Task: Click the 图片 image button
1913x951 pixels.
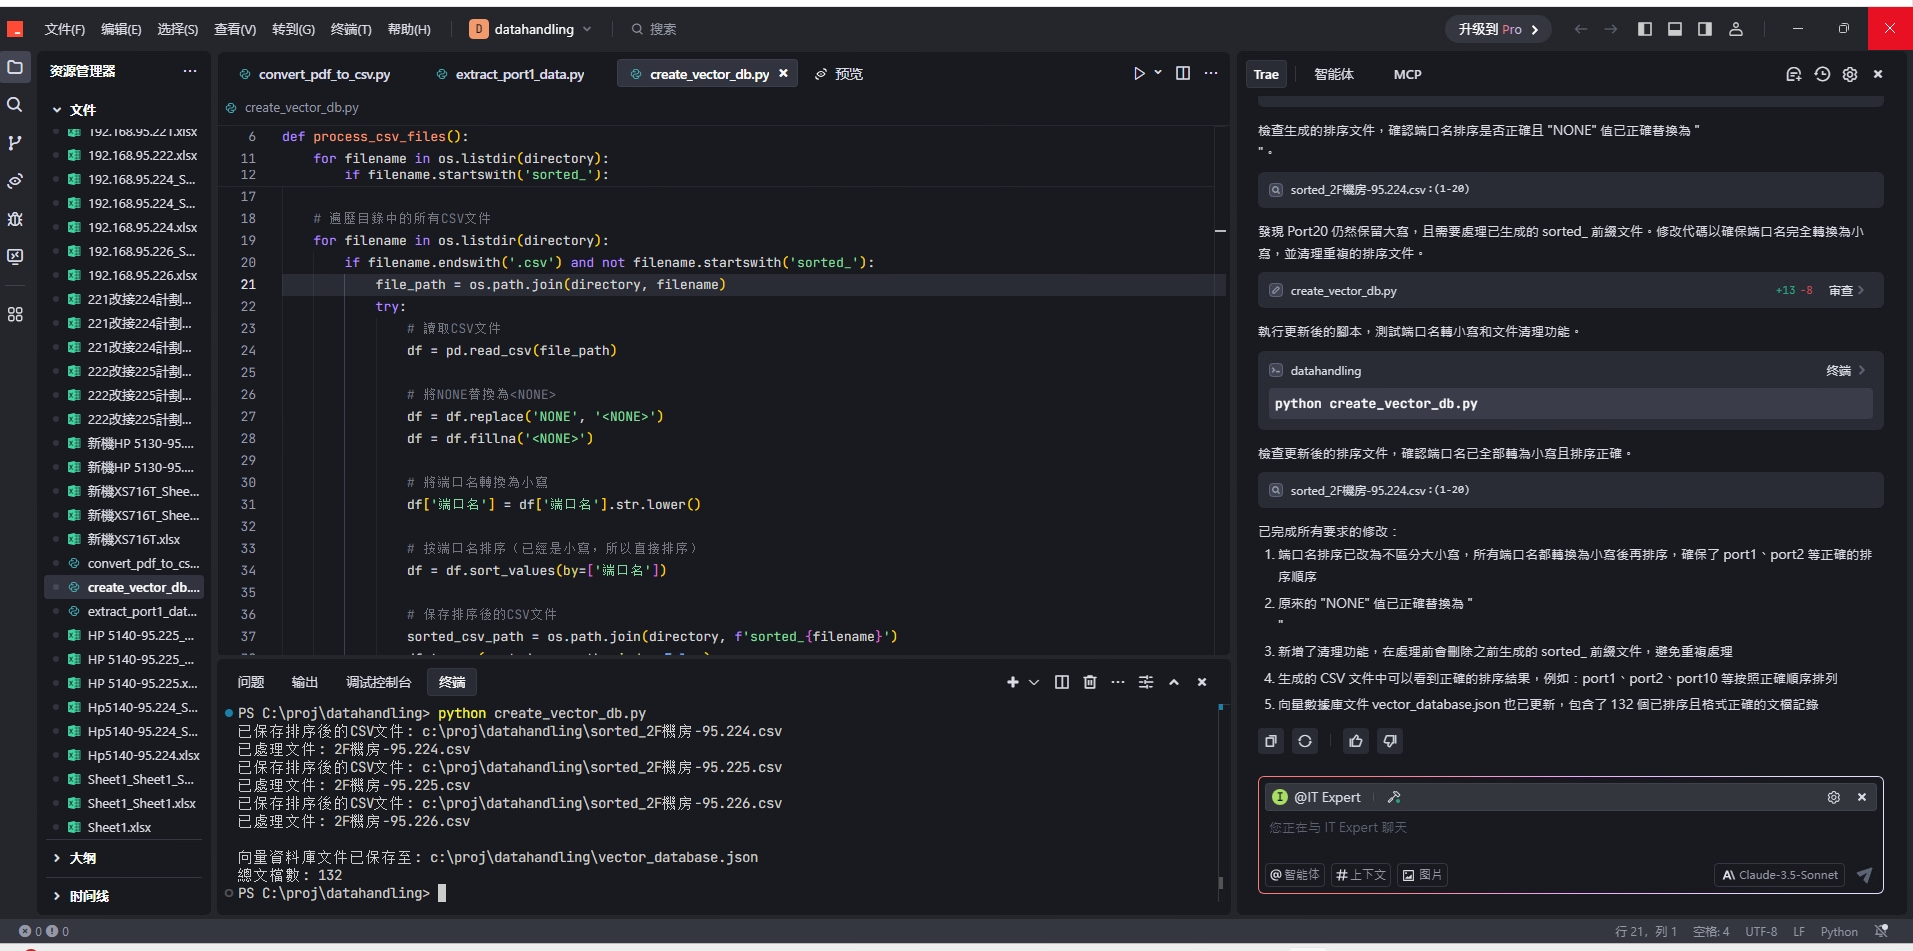Action: [x=1423, y=875]
